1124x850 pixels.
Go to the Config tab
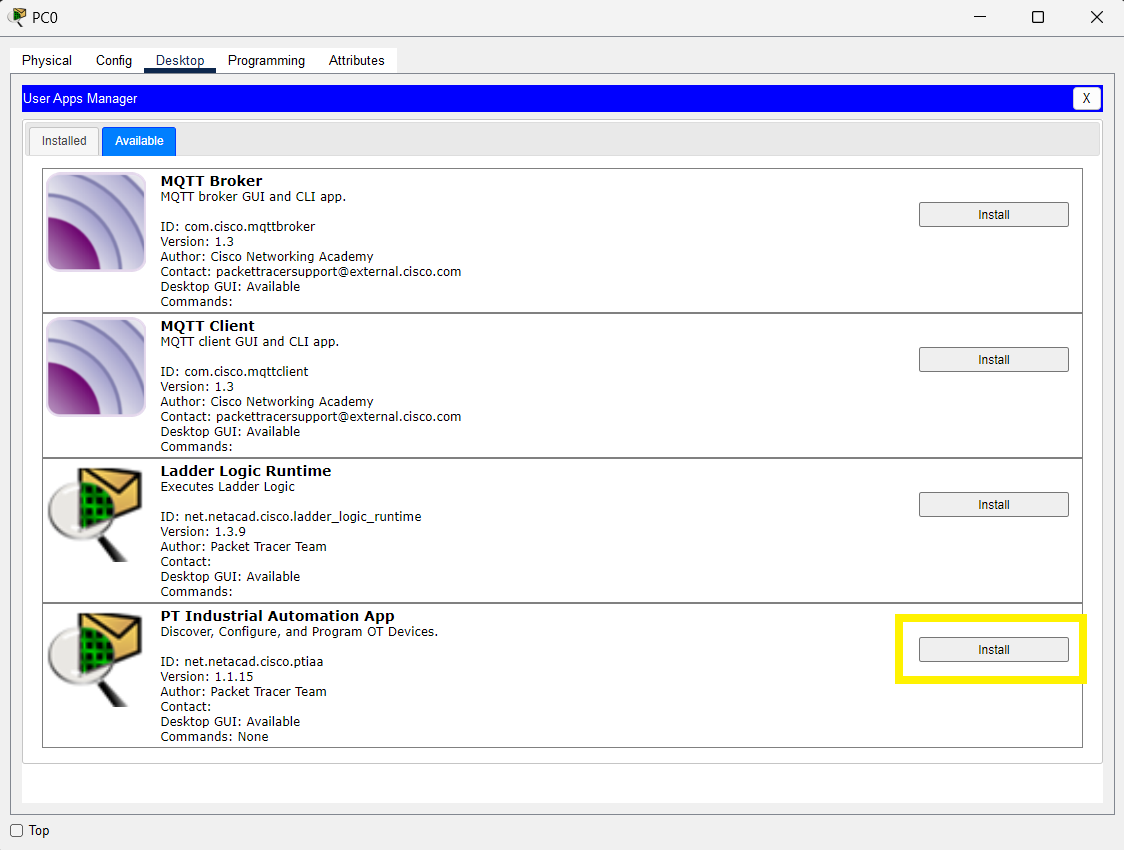pos(114,61)
